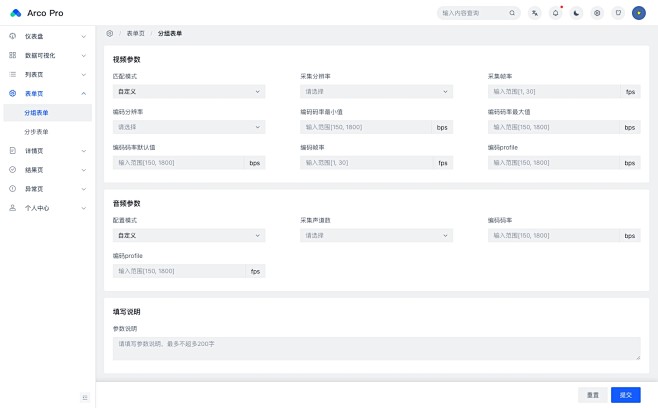658x408 pixels.
Task: Open the 编码分辨率 dropdown
Action: coord(189,127)
